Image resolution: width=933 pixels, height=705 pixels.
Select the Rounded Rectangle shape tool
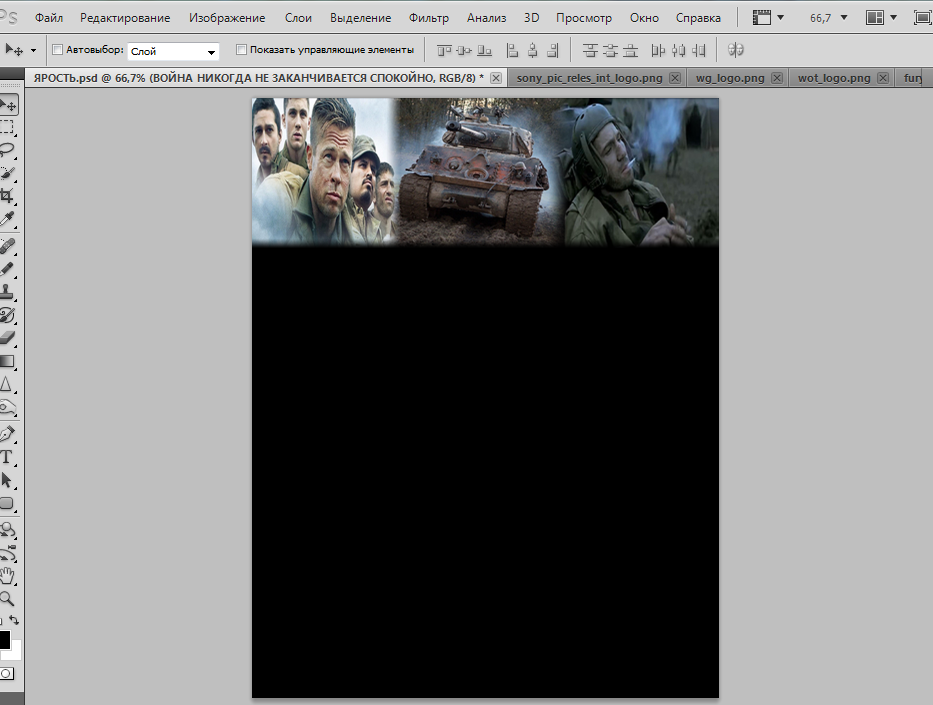click(x=7, y=503)
